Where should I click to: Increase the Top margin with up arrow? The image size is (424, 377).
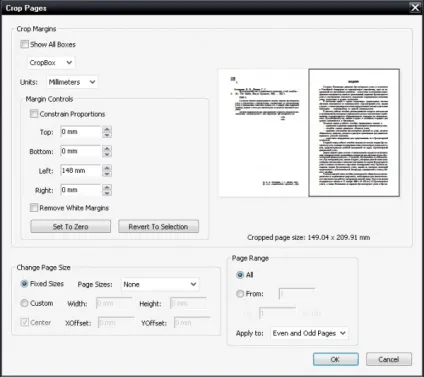point(107,129)
